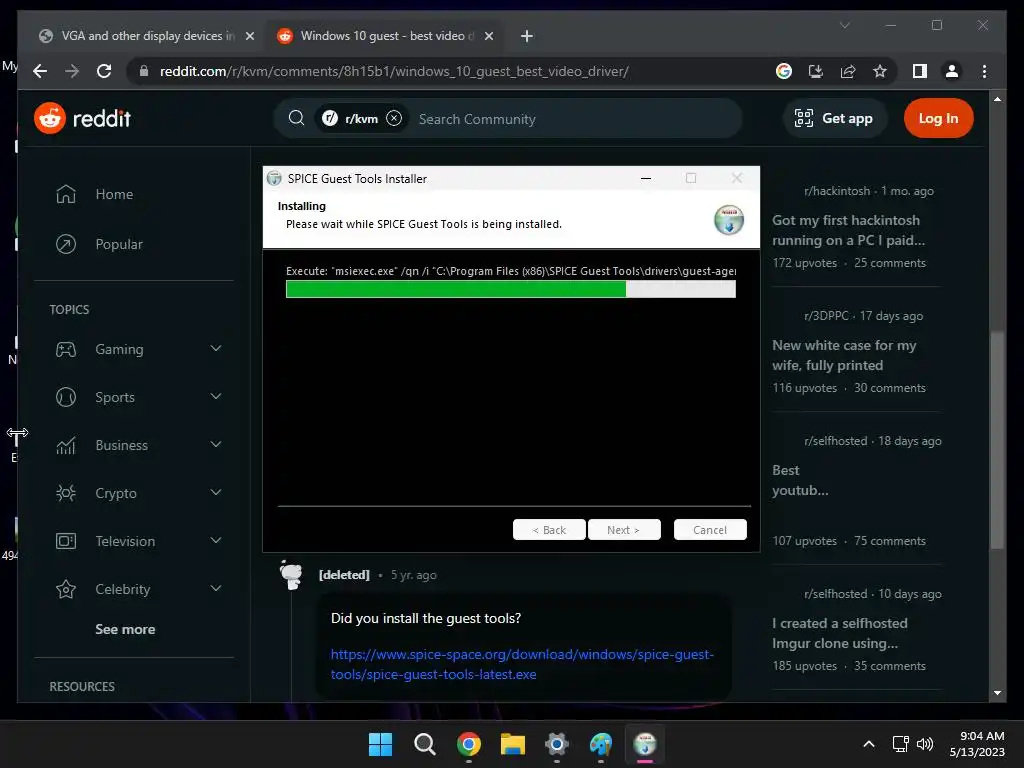Open r/selfhosted Best youtub... post
This screenshot has height=768, width=1024.
click(800, 480)
